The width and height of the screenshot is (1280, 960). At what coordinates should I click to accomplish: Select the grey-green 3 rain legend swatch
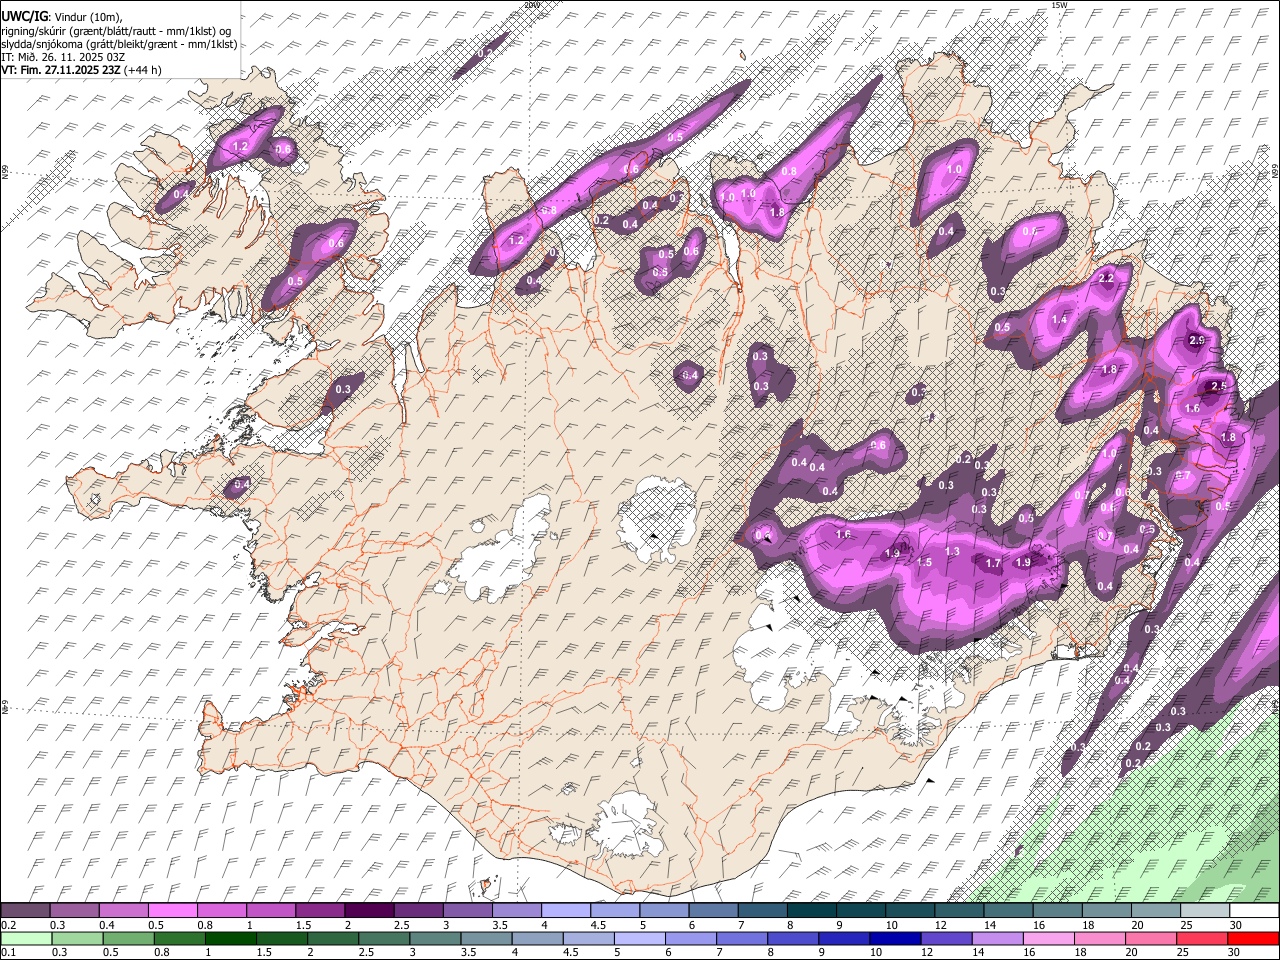click(x=436, y=938)
